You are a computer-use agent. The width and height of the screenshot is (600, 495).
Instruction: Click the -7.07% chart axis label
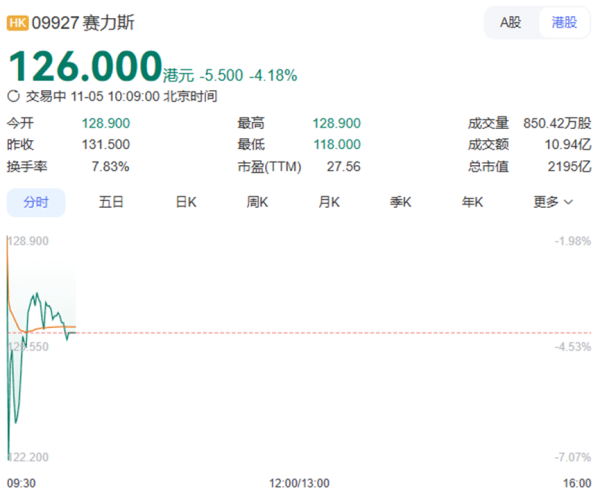point(573,457)
